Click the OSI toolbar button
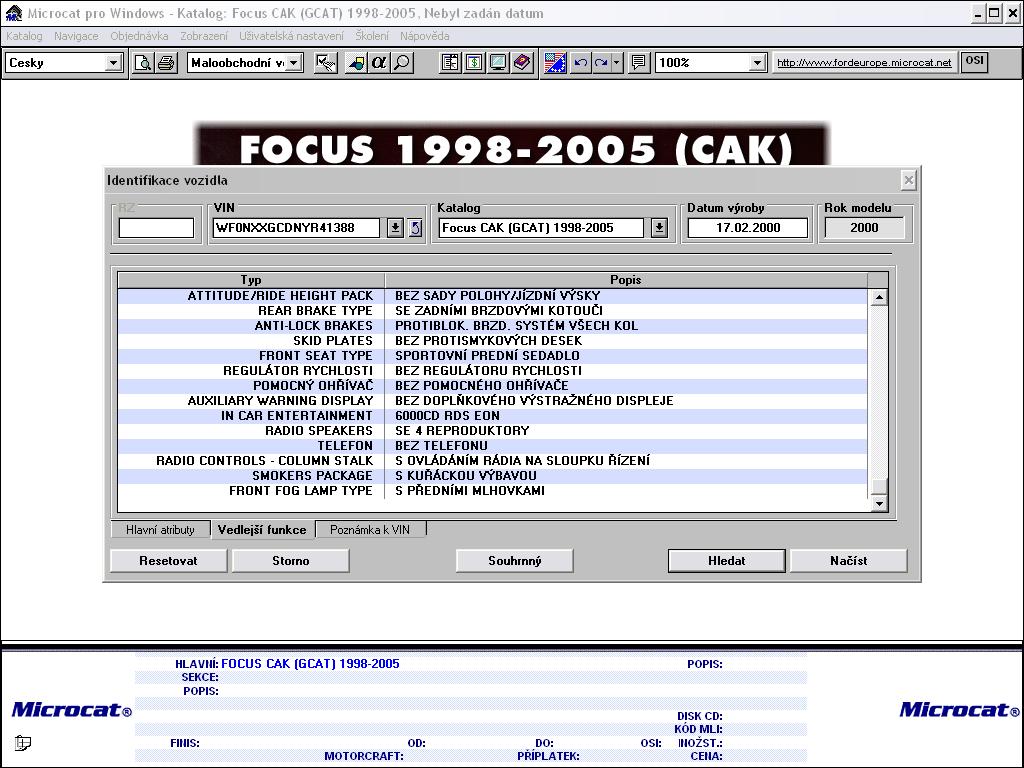The height and width of the screenshot is (768, 1024). point(974,62)
